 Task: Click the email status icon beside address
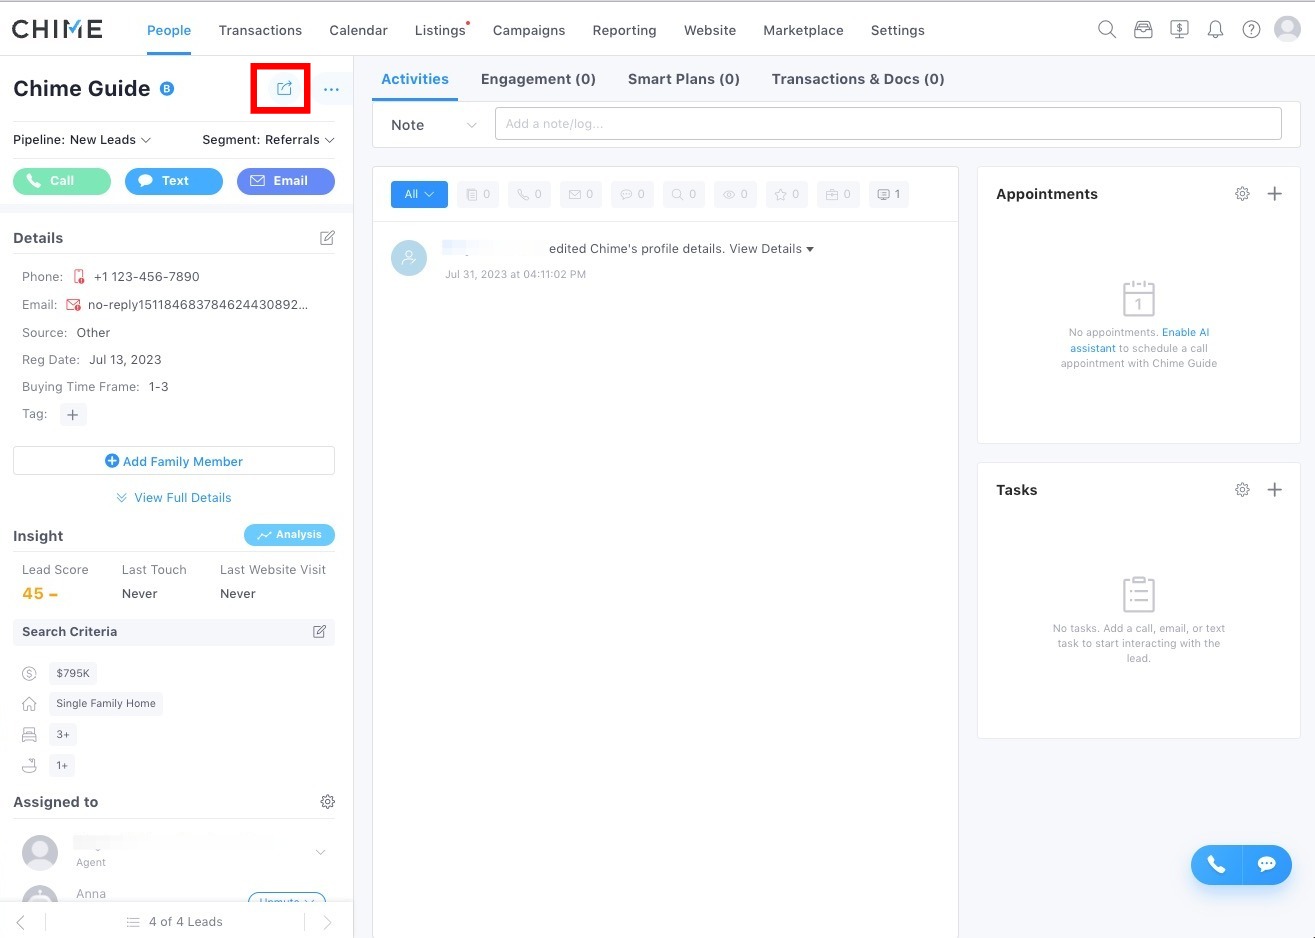[73, 305]
